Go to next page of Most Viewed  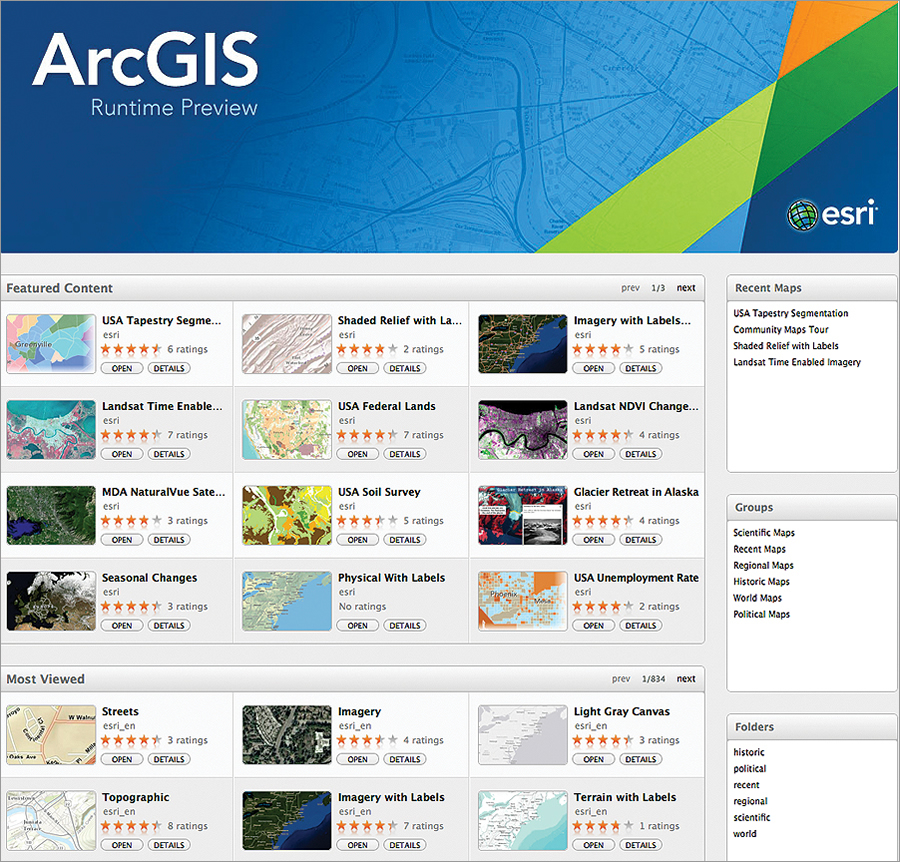tap(686, 679)
